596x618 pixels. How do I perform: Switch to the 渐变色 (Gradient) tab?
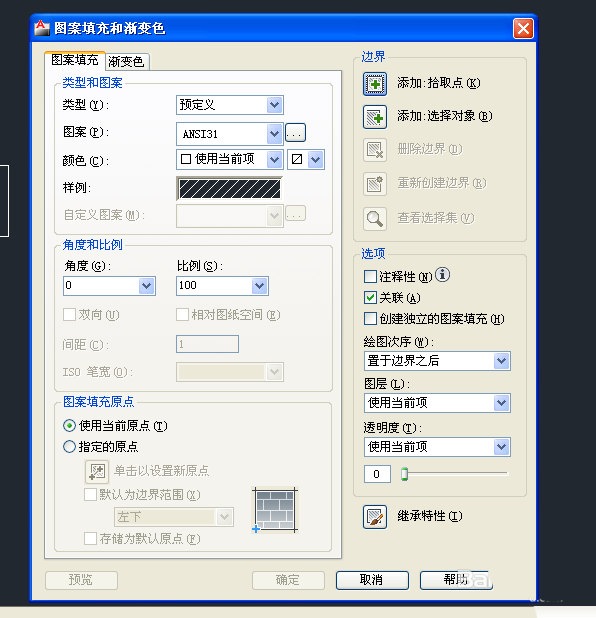point(127,62)
